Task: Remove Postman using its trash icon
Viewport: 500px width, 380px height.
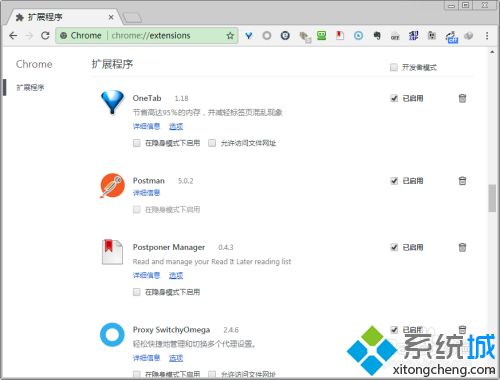Action: tap(462, 181)
